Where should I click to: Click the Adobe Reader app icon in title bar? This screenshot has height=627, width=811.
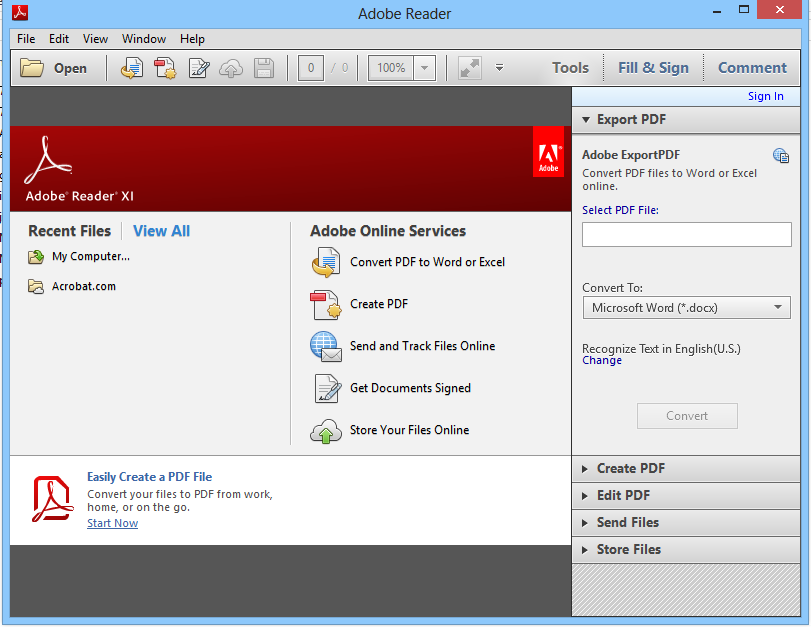click(20, 11)
